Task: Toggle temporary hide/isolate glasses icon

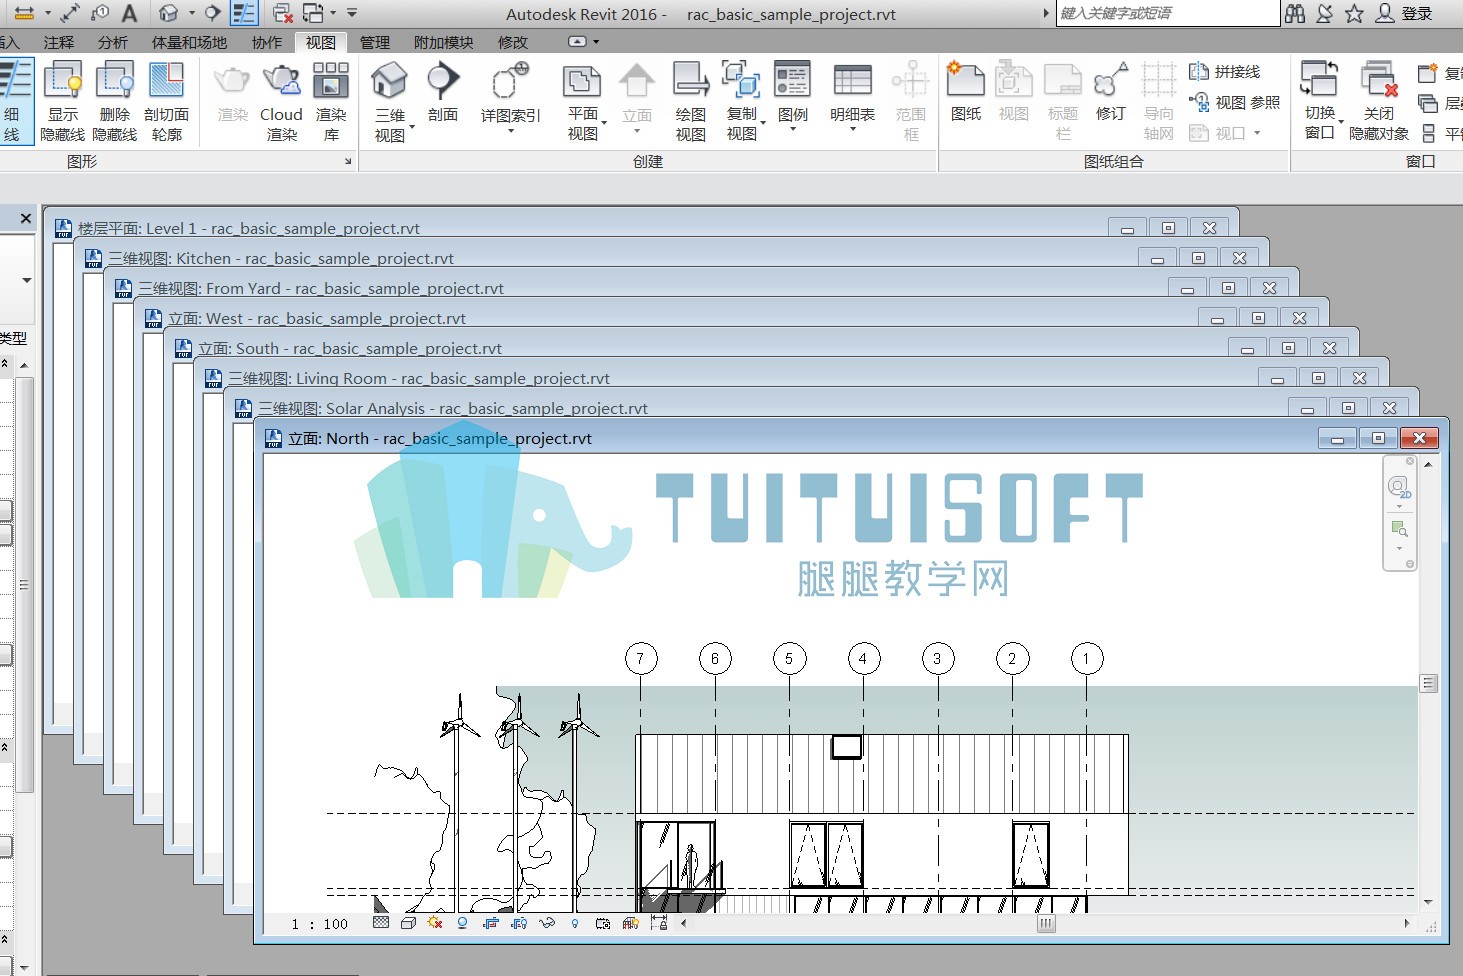Action: [546, 924]
